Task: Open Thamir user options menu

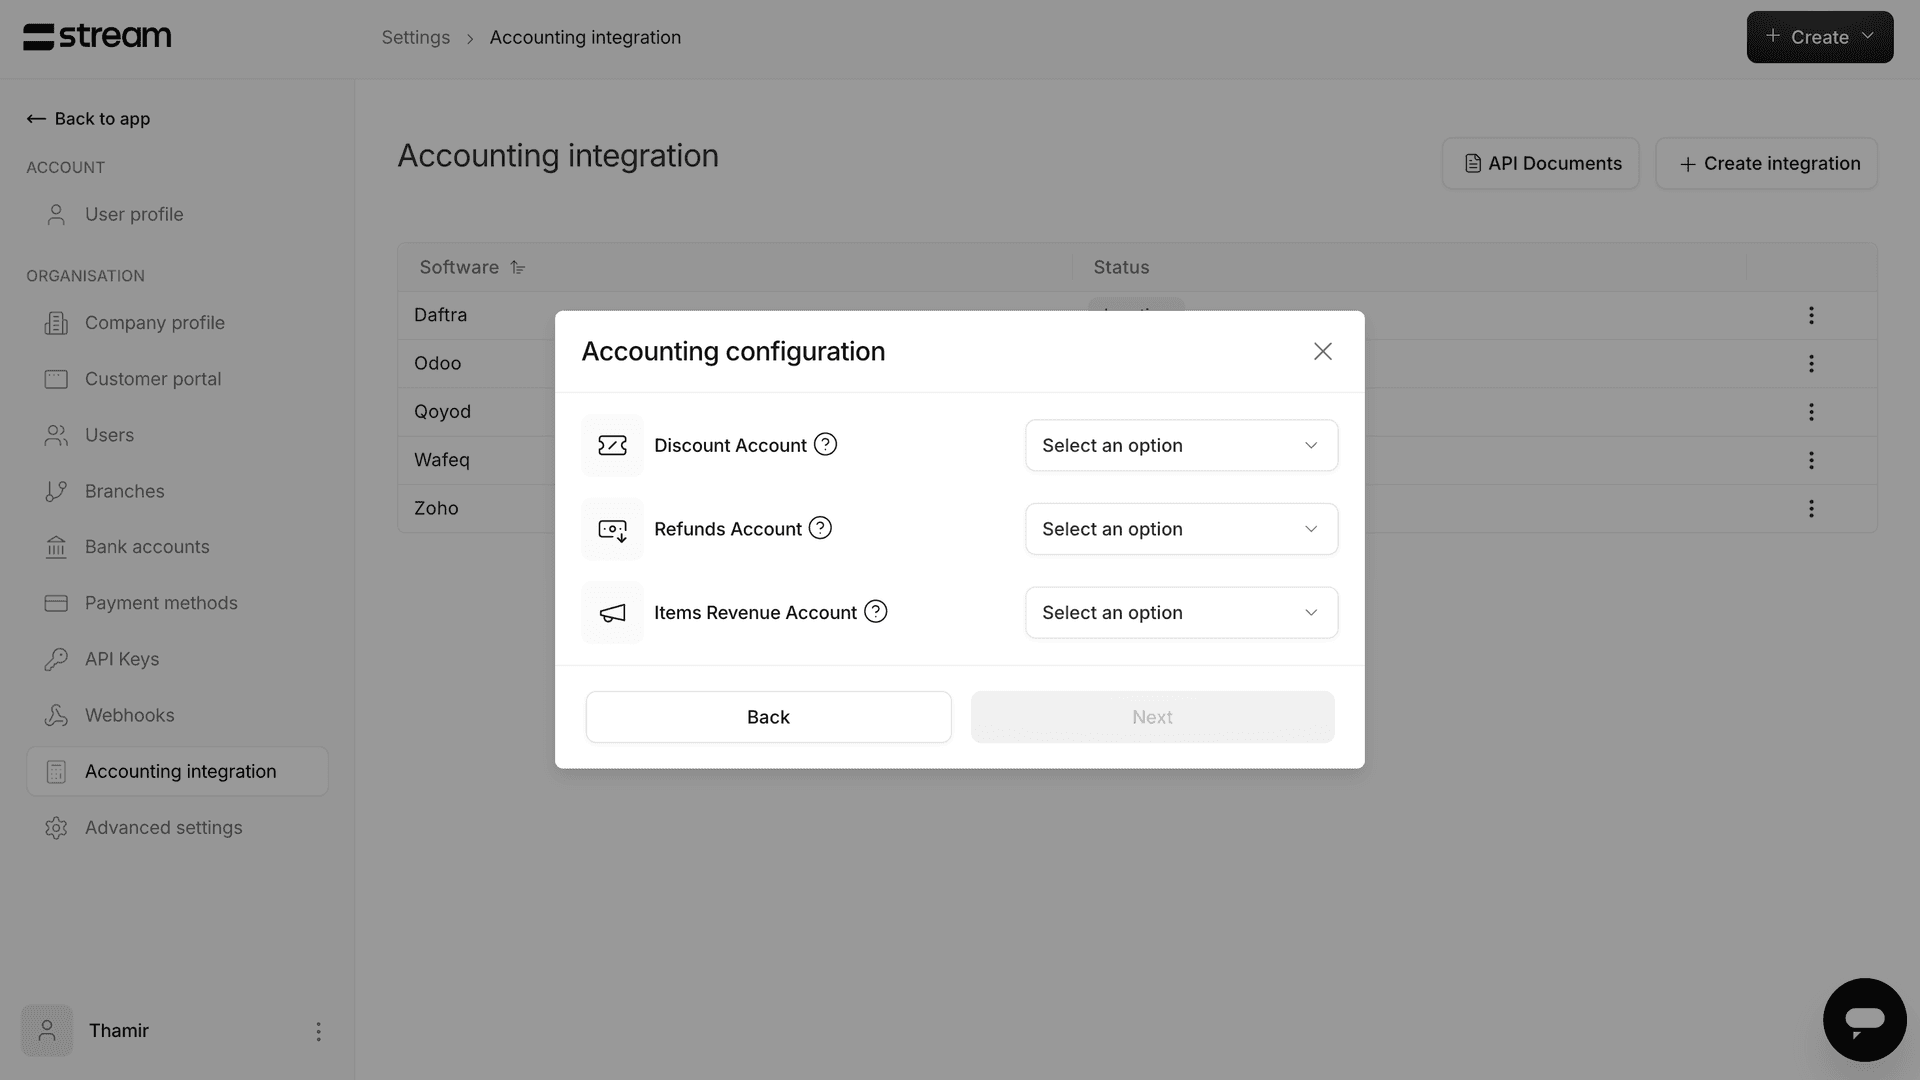Action: click(318, 1031)
